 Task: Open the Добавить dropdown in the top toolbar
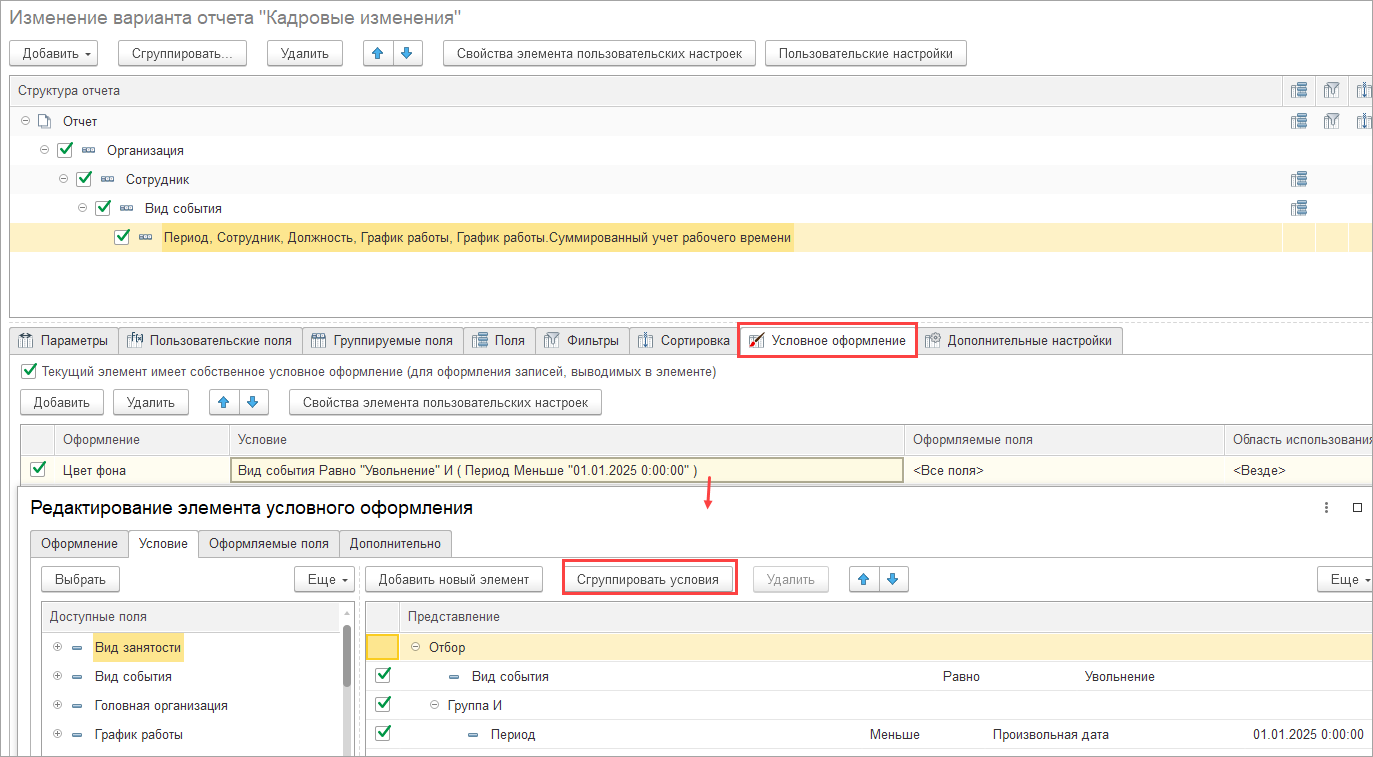click(x=58, y=53)
